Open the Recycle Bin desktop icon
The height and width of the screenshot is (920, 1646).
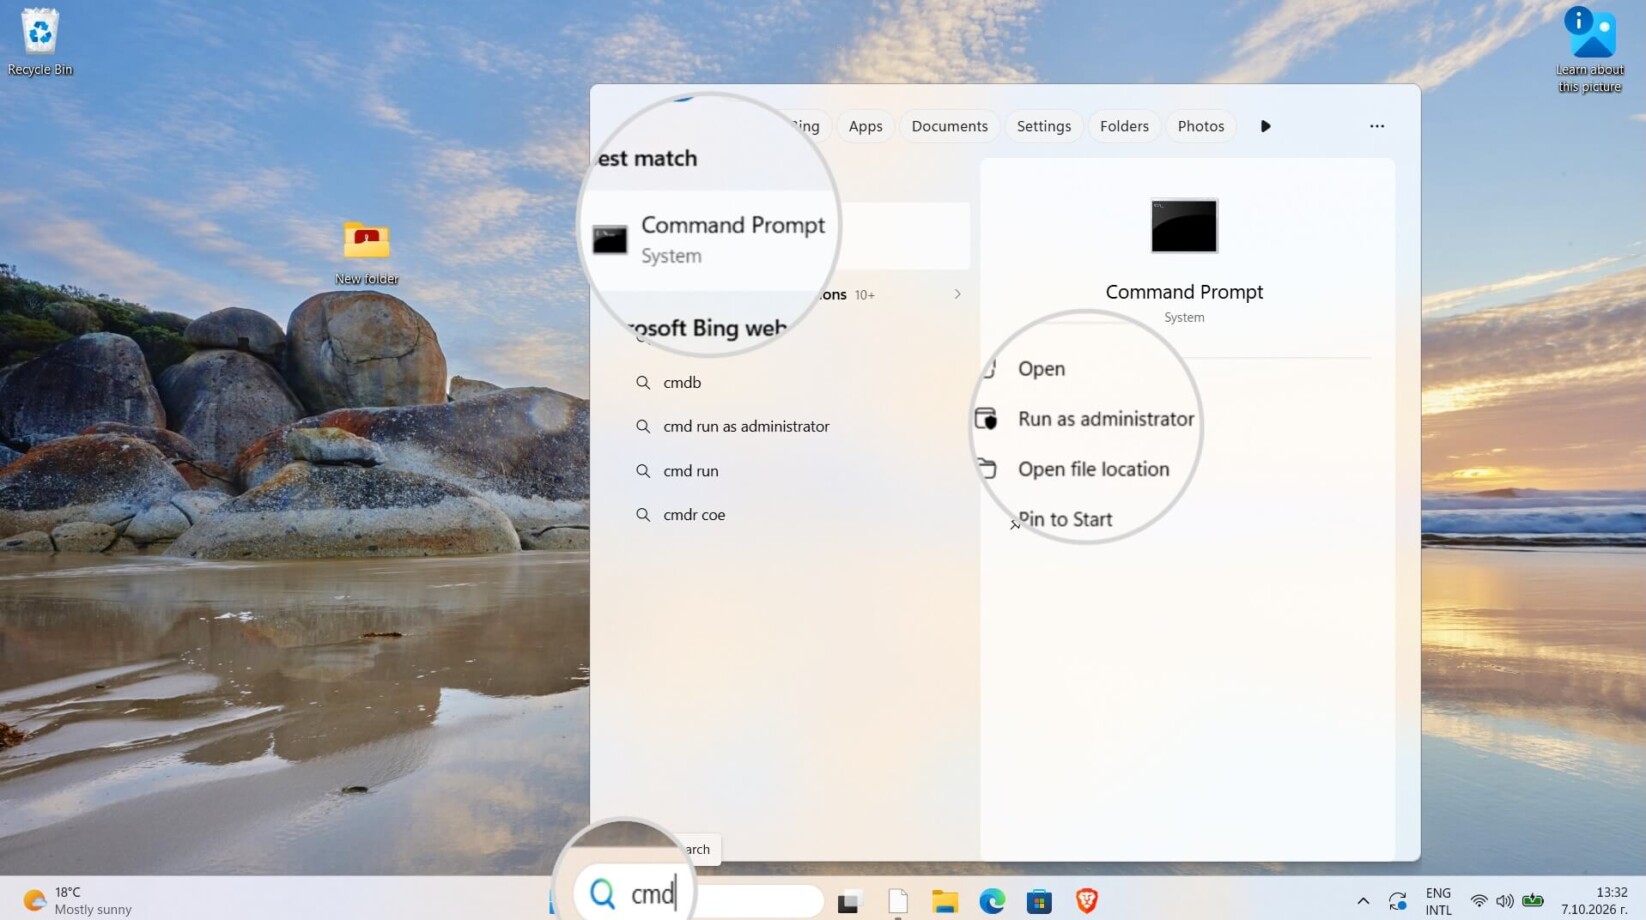40,42
